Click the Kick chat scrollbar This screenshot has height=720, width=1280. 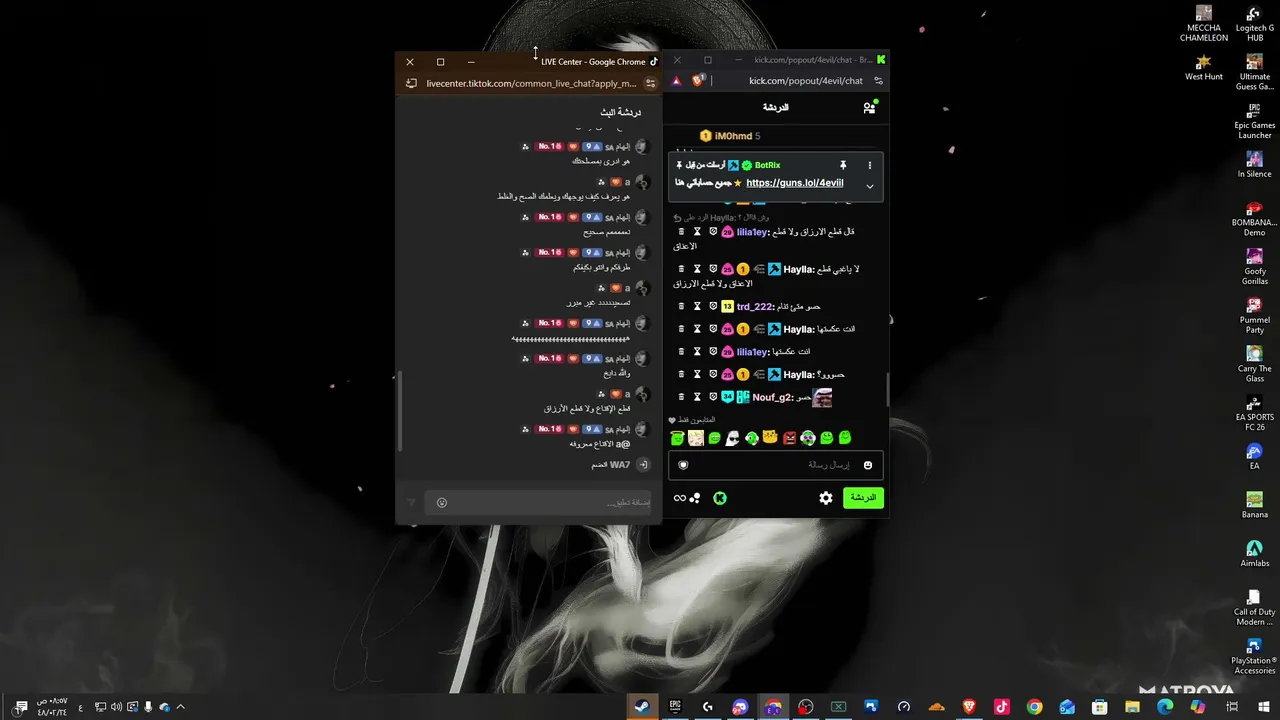pos(887,388)
